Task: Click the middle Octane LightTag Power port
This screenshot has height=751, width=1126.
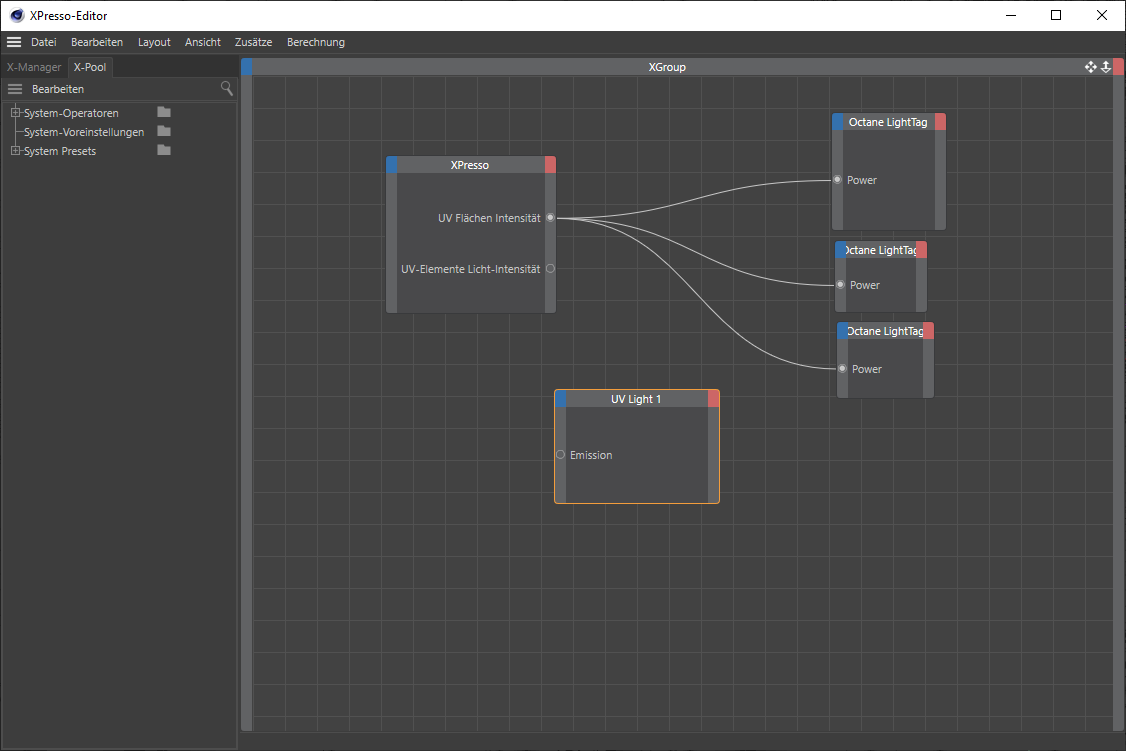Action: point(840,284)
